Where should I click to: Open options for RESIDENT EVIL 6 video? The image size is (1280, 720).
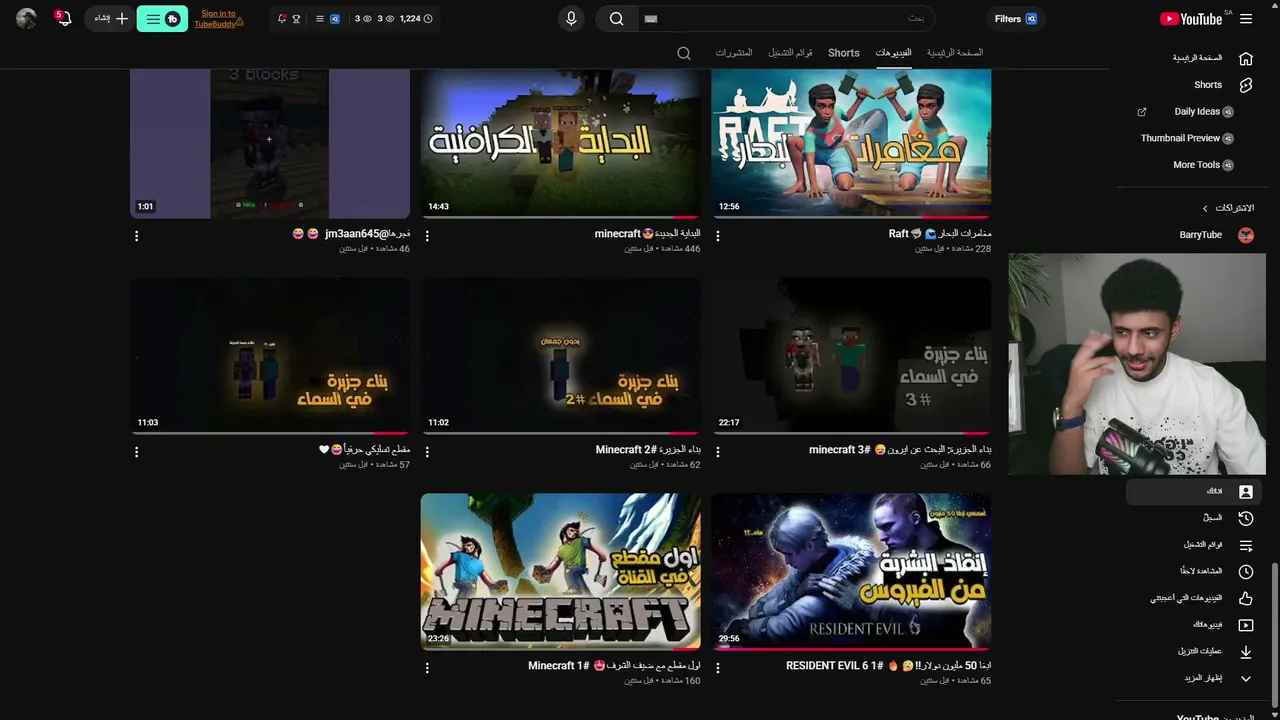(x=718, y=668)
